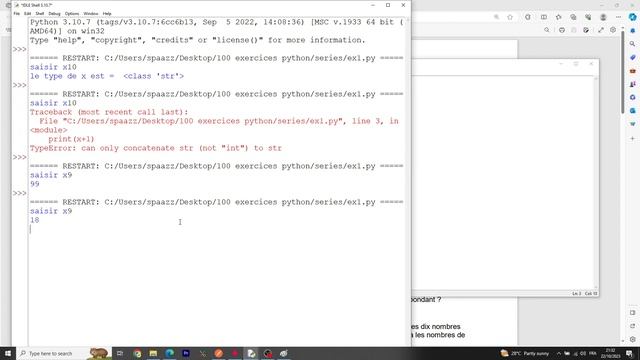Click the tools briefcase icon in Edge sidebar
Screen dimensions: 640x360
633,71
